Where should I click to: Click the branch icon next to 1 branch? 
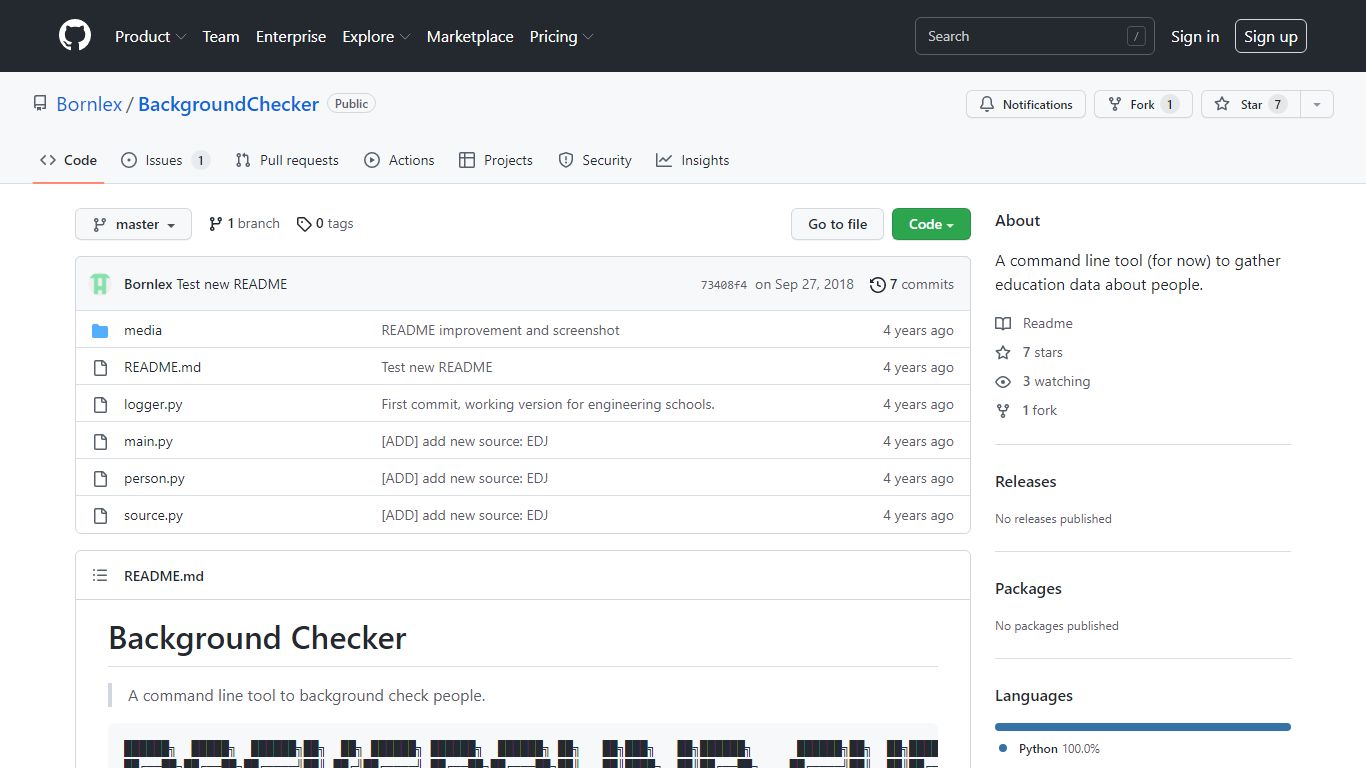click(215, 224)
